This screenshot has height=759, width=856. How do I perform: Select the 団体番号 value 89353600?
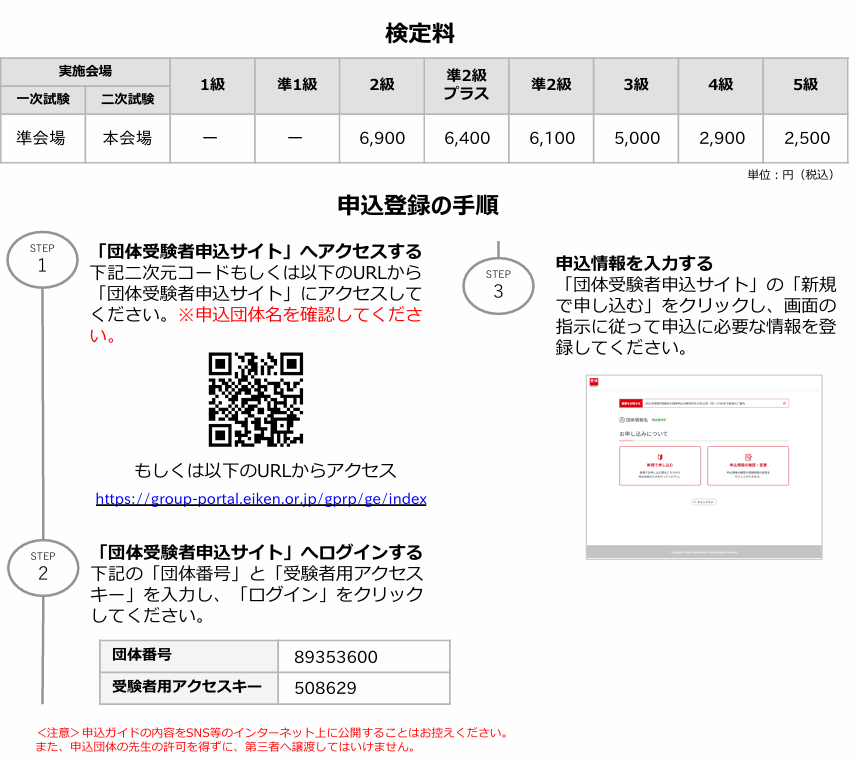[336, 657]
